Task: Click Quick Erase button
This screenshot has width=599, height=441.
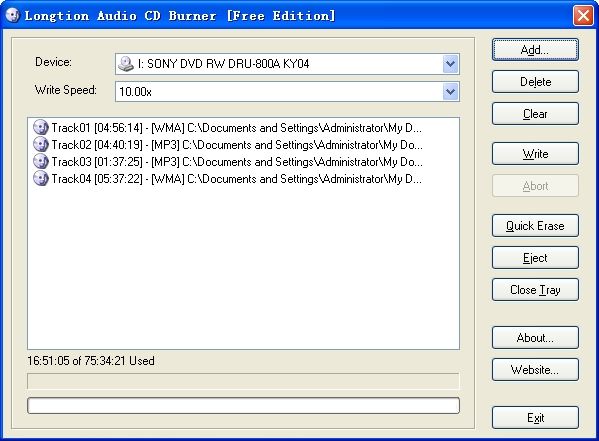Action: (535, 225)
